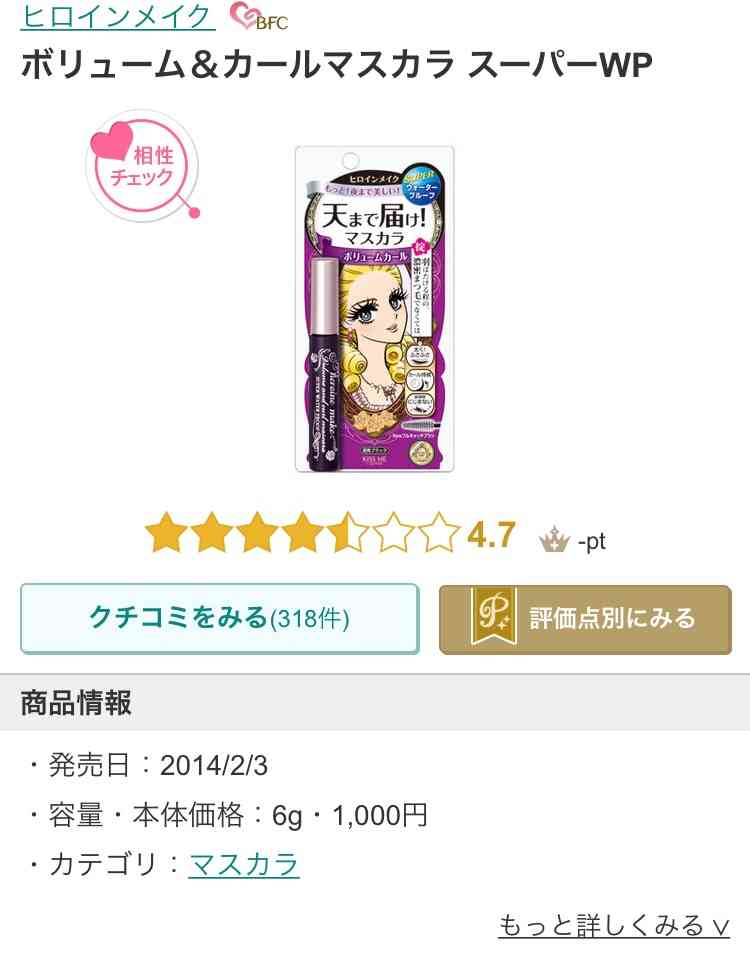Expand もっと詳しくみる details
The image size is (750, 968).
pyautogui.click(x=614, y=926)
